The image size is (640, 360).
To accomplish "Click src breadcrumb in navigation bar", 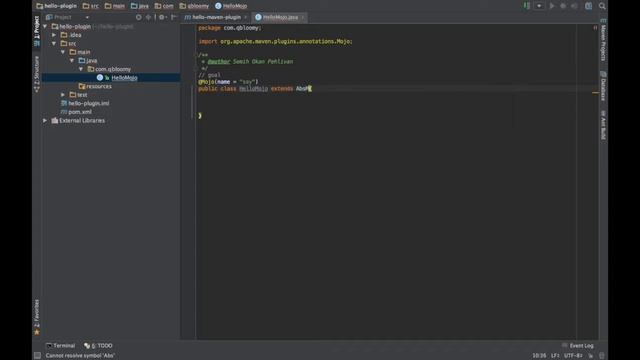I will pyautogui.click(x=91, y=6).
